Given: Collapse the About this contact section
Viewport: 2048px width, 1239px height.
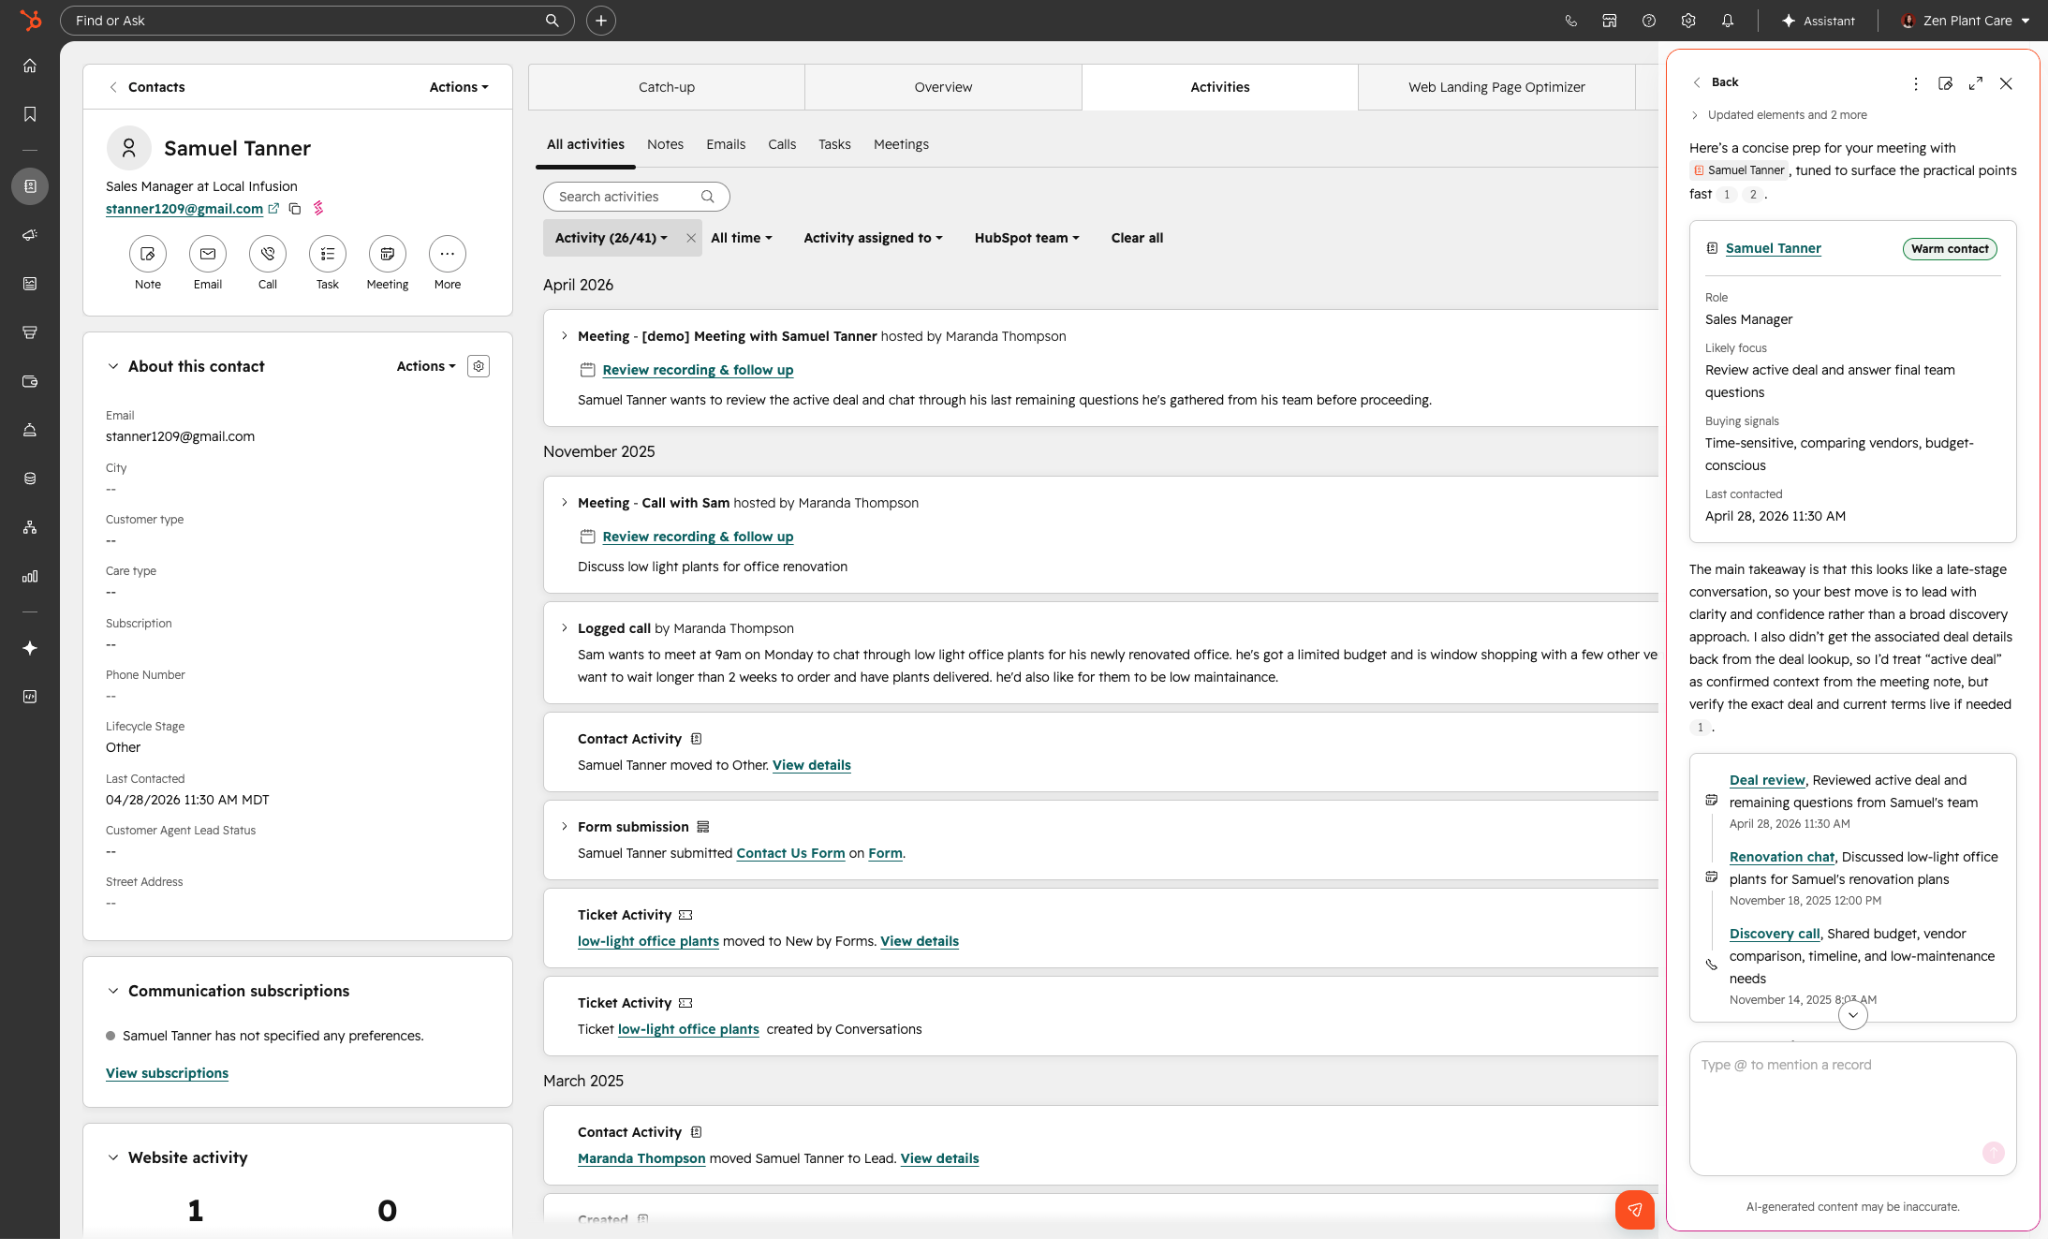Looking at the screenshot, I should [113, 366].
